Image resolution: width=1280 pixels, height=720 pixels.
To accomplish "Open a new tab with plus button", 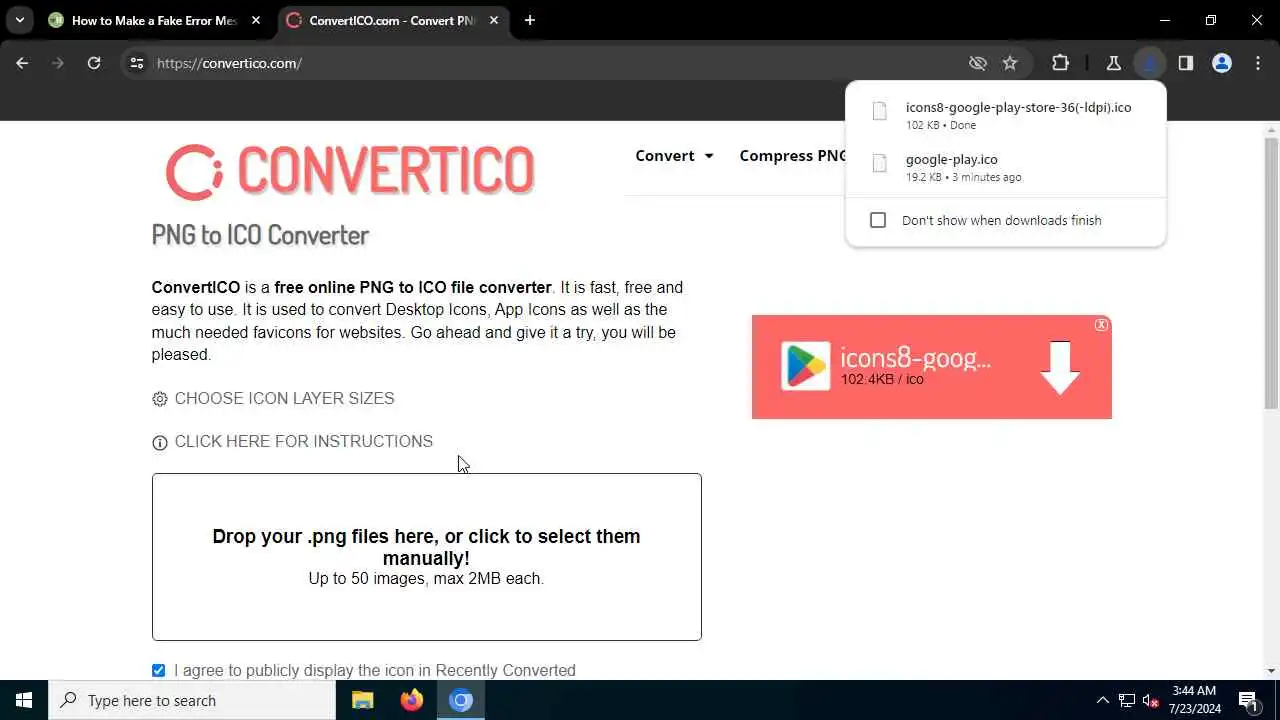I will pyautogui.click(x=530, y=20).
